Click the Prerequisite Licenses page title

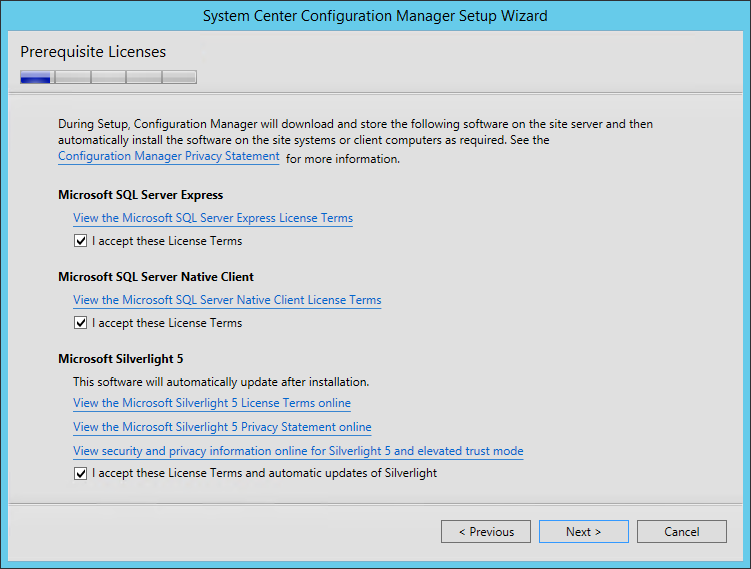pos(93,52)
